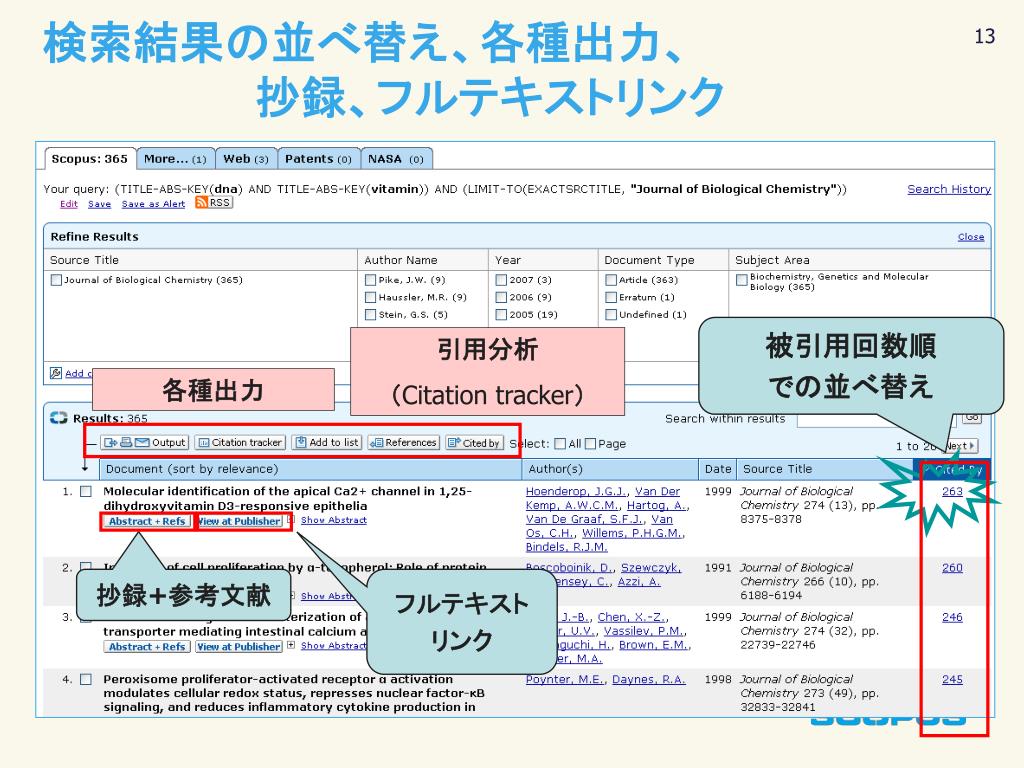Click the Edit query link
Viewport: 1024px width, 768px height.
point(69,204)
